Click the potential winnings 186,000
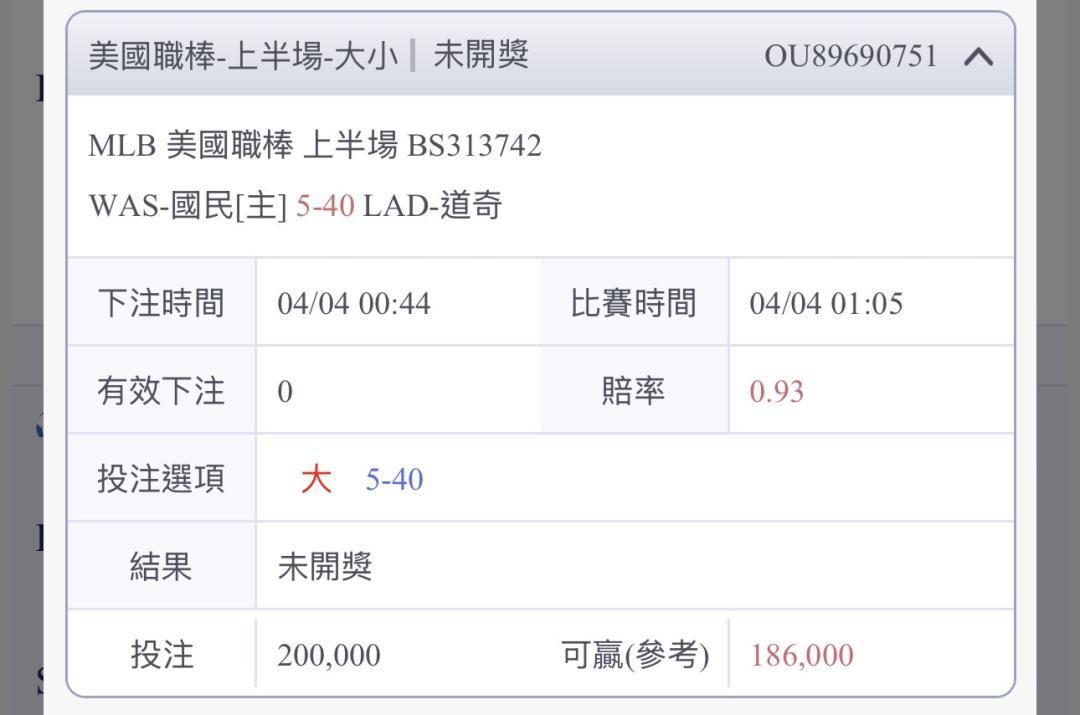Screen dimensions: 1080x715 (x=802, y=656)
